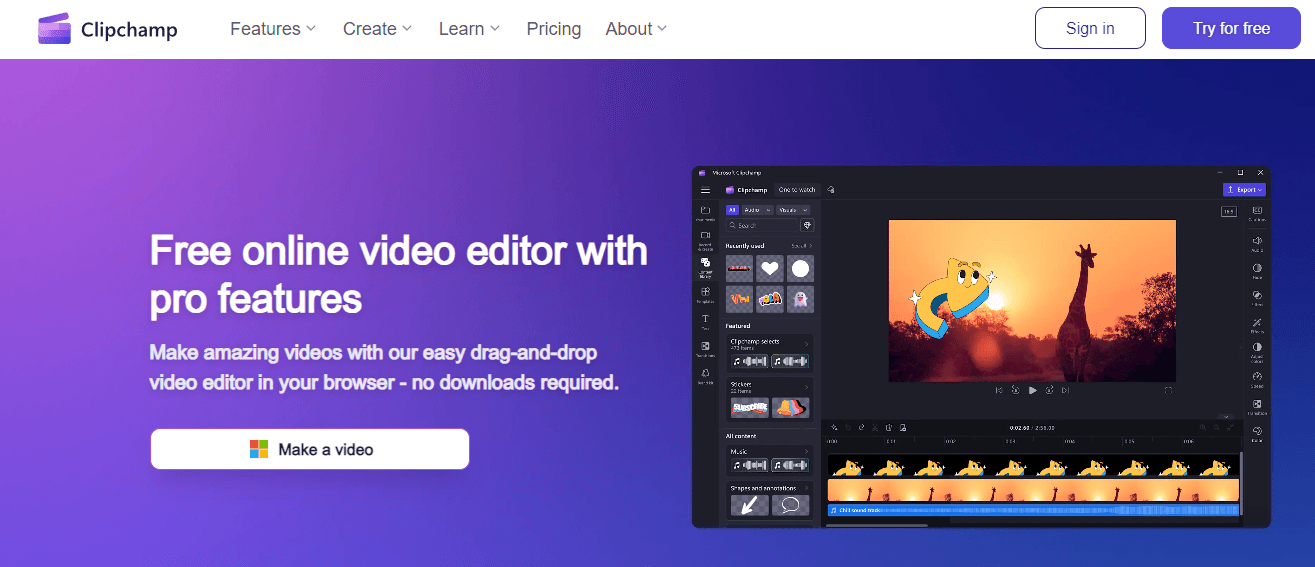The width and height of the screenshot is (1315, 567).
Task: Open the Speed panel on right sidebar
Action: pos(1257,379)
